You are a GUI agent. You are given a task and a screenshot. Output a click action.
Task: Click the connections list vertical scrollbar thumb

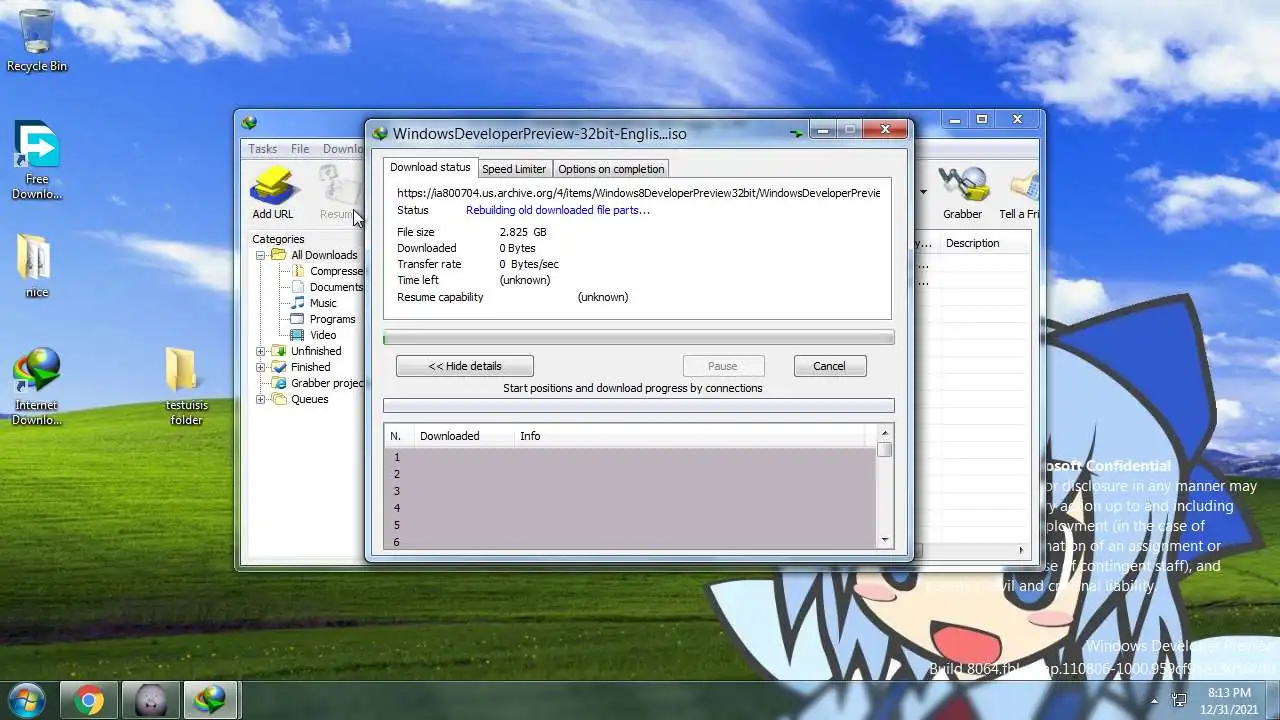[884, 449]
